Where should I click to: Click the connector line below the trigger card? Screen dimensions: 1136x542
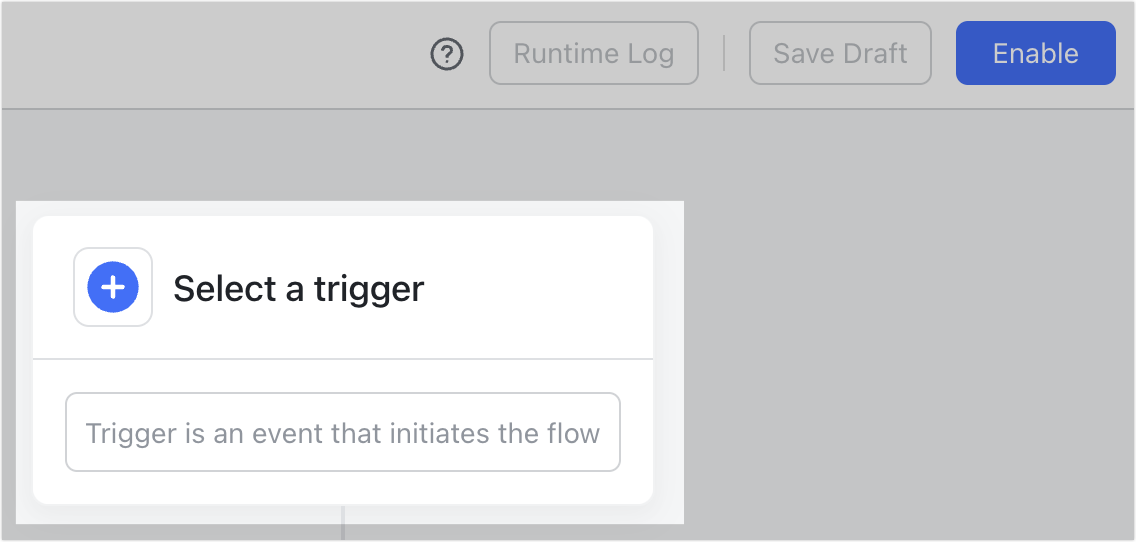[343, 523]
